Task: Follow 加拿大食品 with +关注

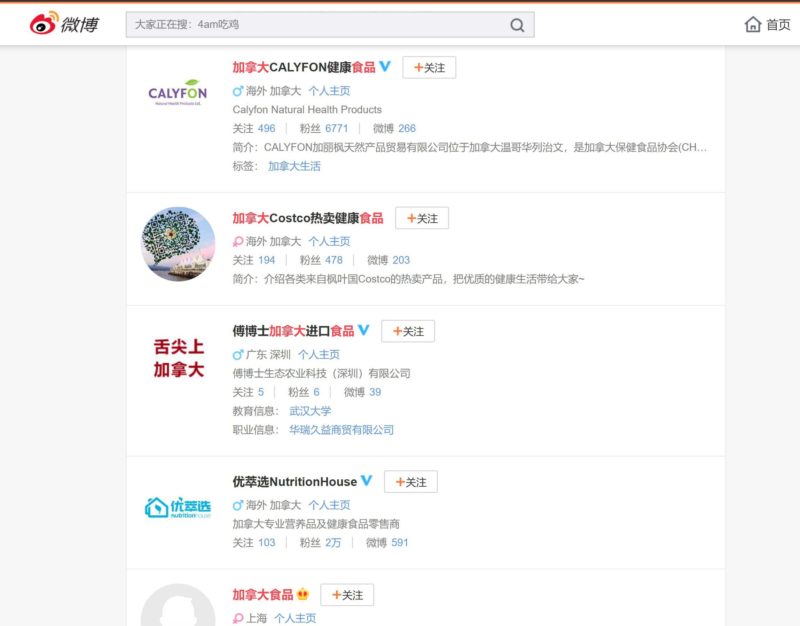Action: pyautogui.click(x=347, y=595)
